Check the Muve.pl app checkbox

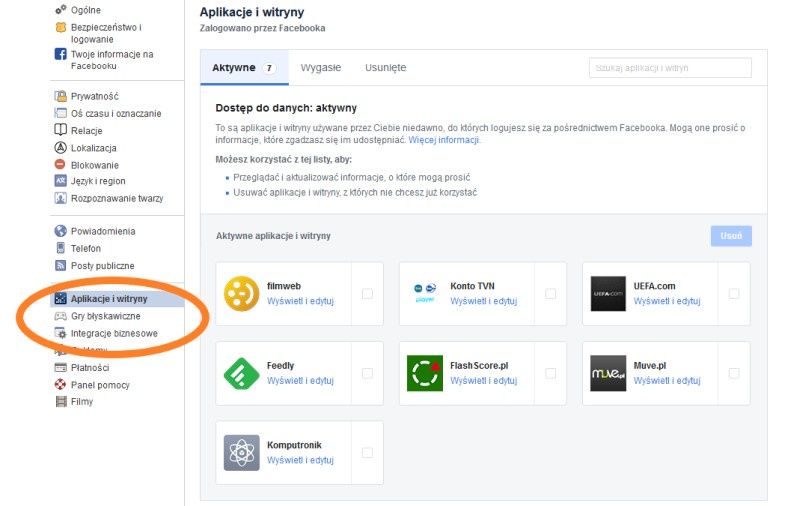[734, 373]
